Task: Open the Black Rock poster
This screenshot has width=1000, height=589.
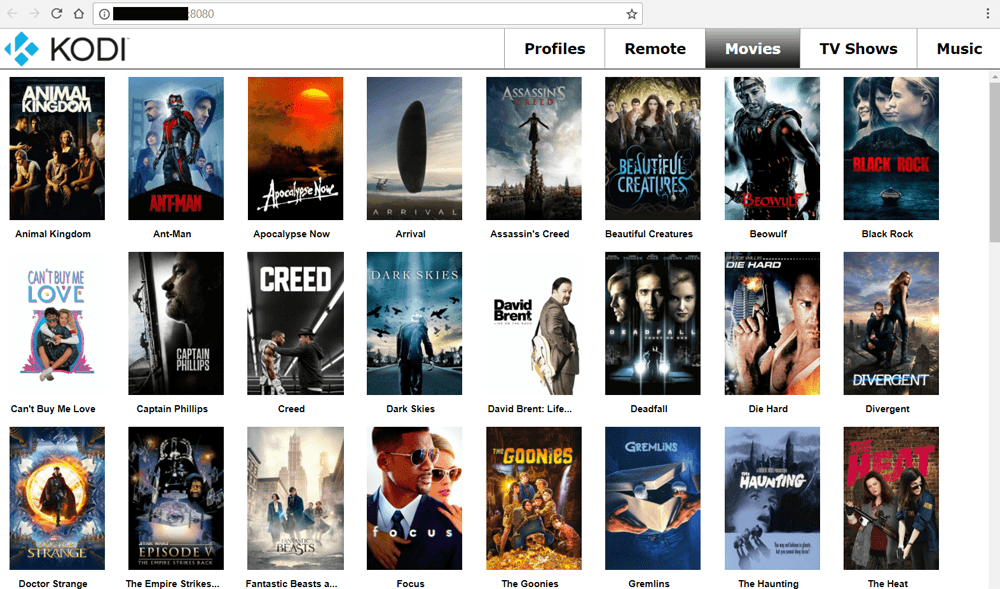Action: pyautogui.click(x=892, y=149)
